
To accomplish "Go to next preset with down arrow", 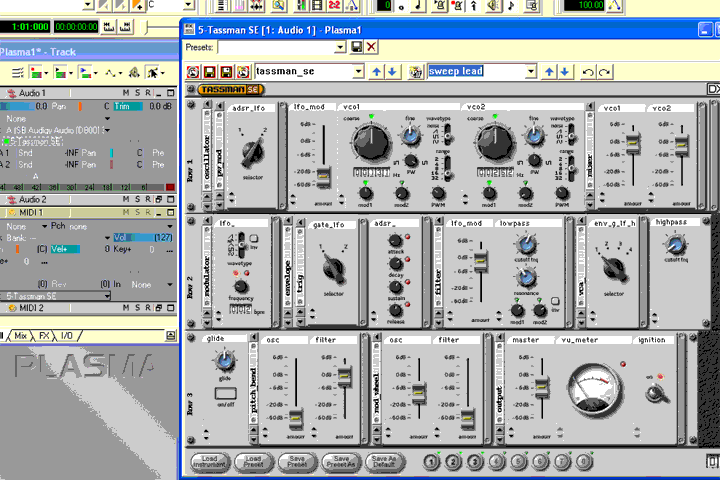I will [565, 72].
